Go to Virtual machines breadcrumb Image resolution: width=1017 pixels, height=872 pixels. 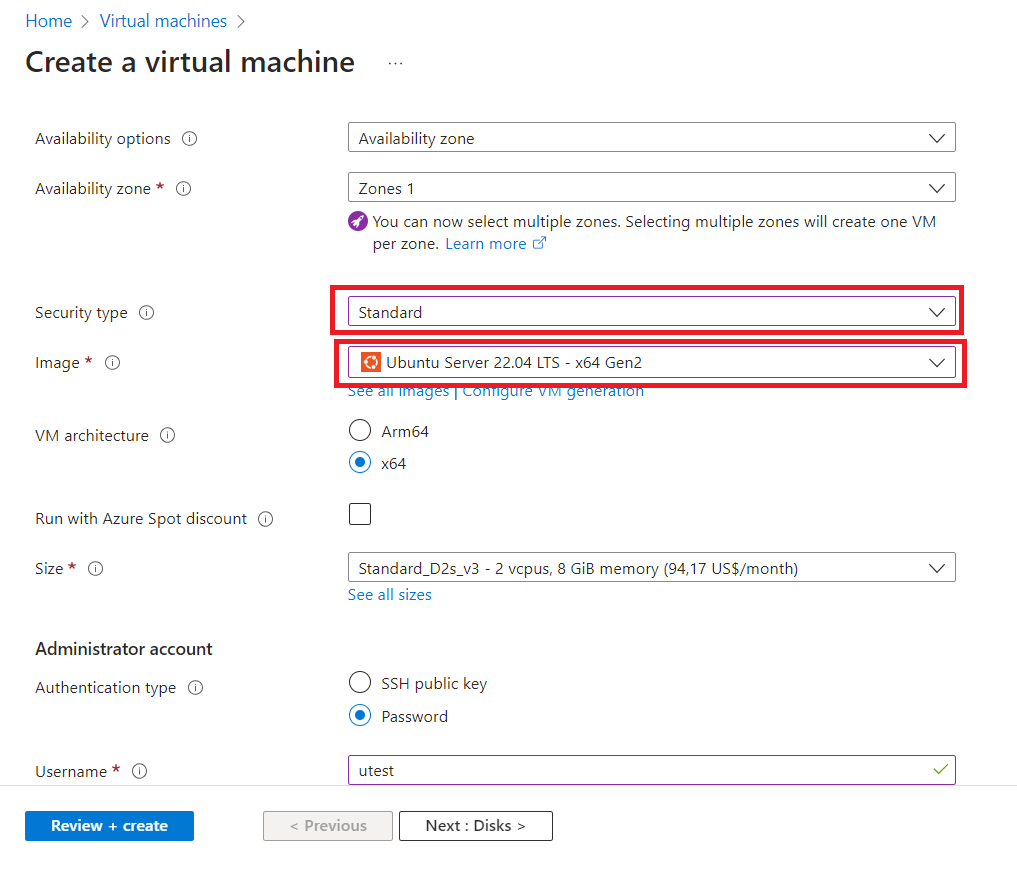[x=163, y=21]
